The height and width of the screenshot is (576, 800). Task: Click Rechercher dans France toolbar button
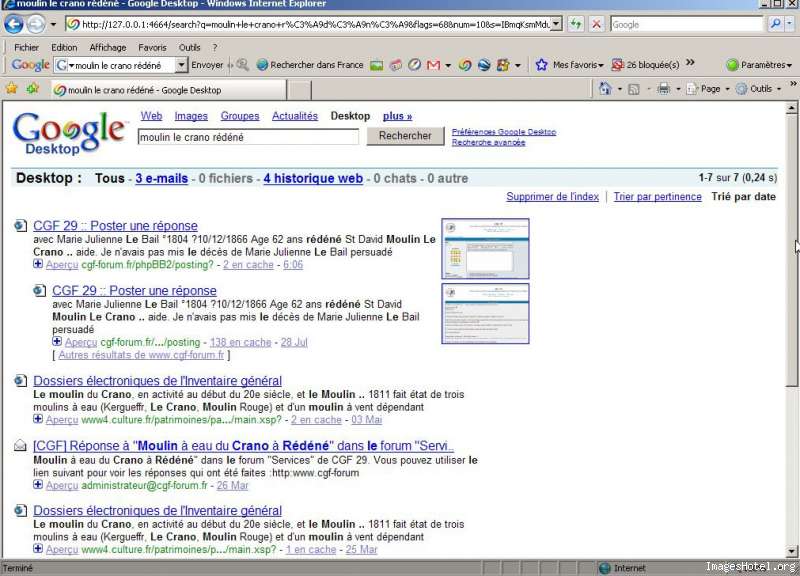click(310, 65)
